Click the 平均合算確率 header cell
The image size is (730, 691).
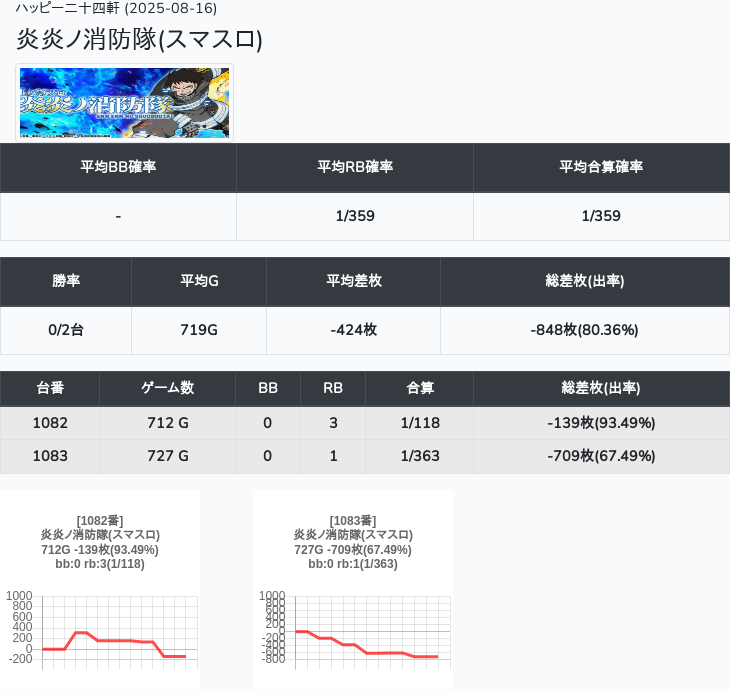[601, 167]
